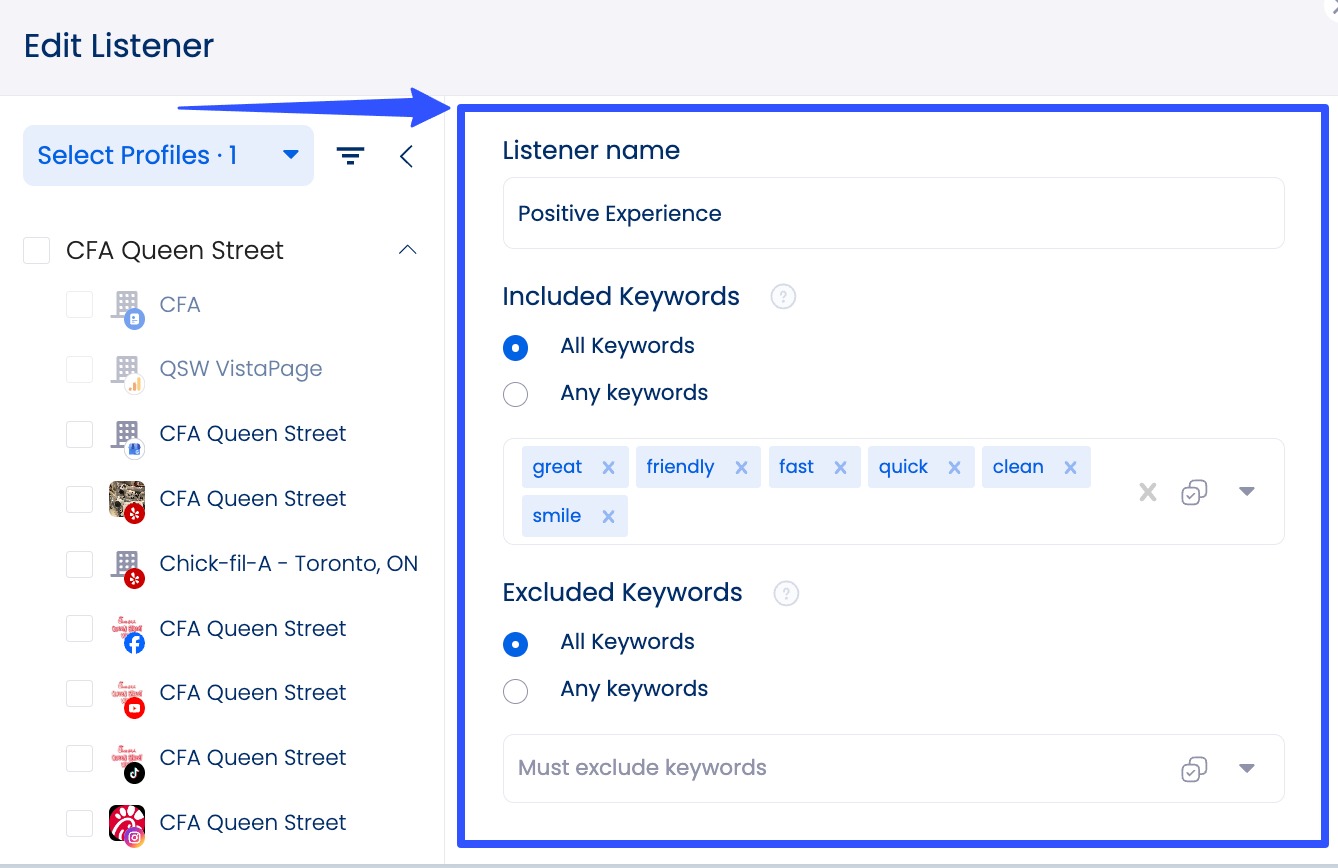The width and height of the screenshot is (1338, 868).
Task: Click the Listener name input field
Action: coord(892,214)
